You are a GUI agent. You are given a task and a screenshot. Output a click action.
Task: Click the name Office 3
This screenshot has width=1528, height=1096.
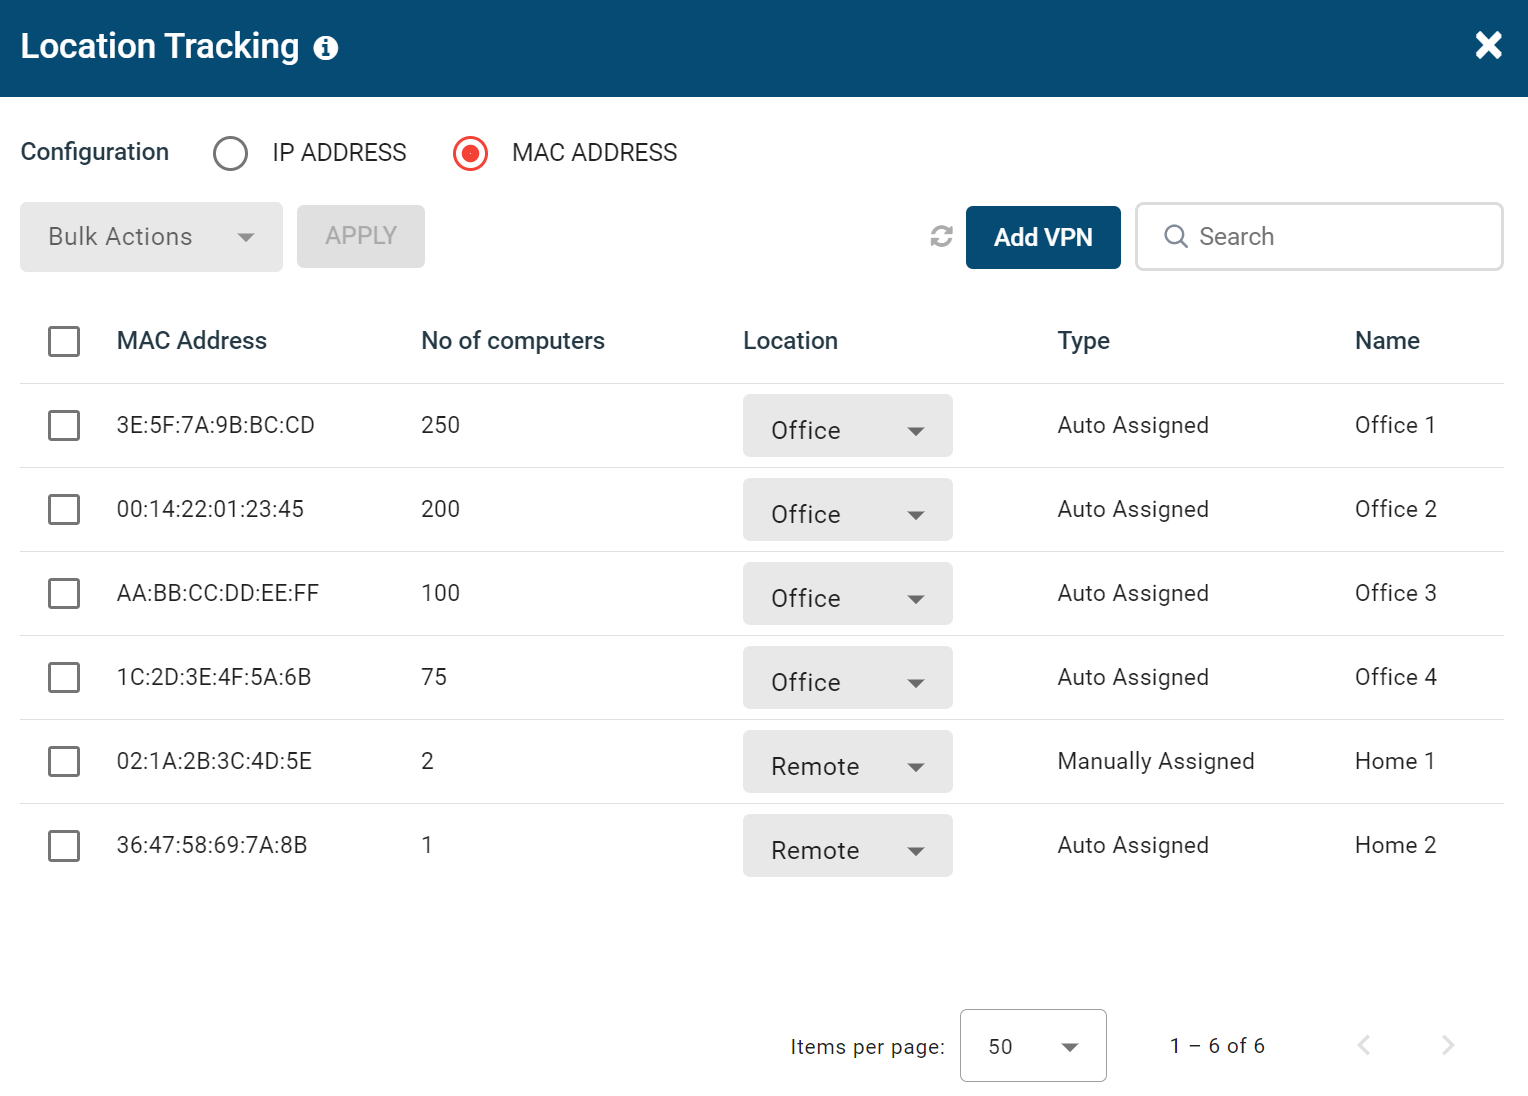tap(1396, 593)
